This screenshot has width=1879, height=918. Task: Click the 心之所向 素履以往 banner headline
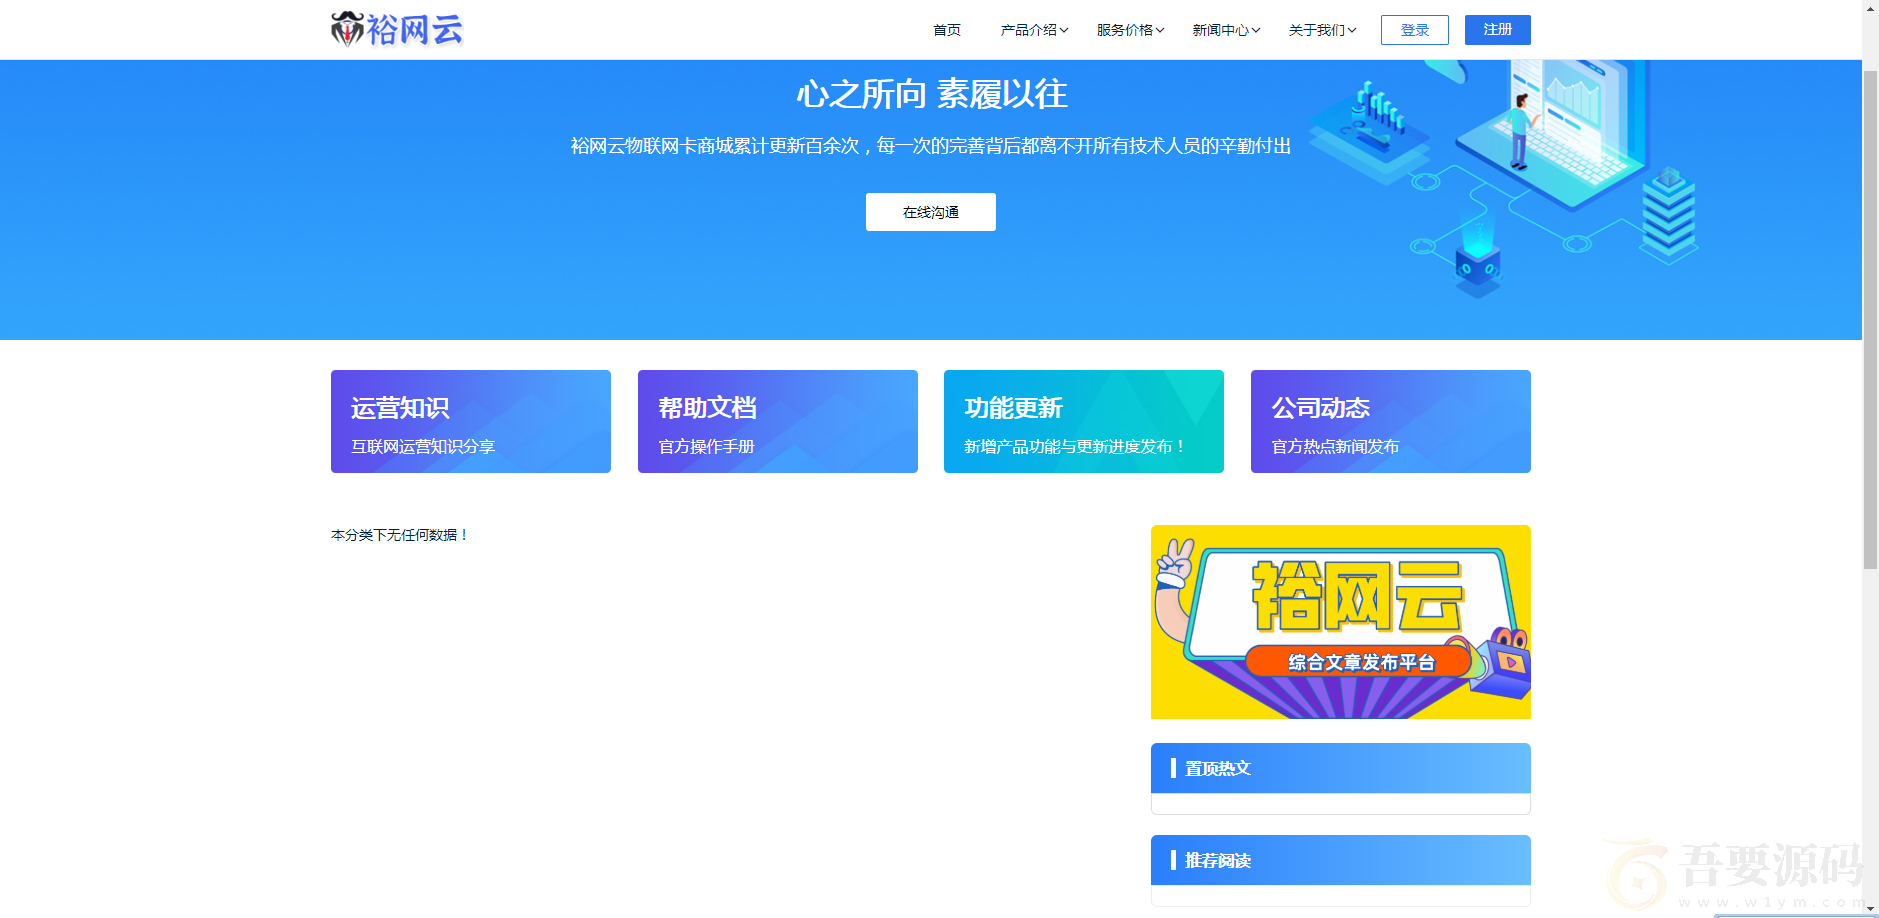(931, 94)
